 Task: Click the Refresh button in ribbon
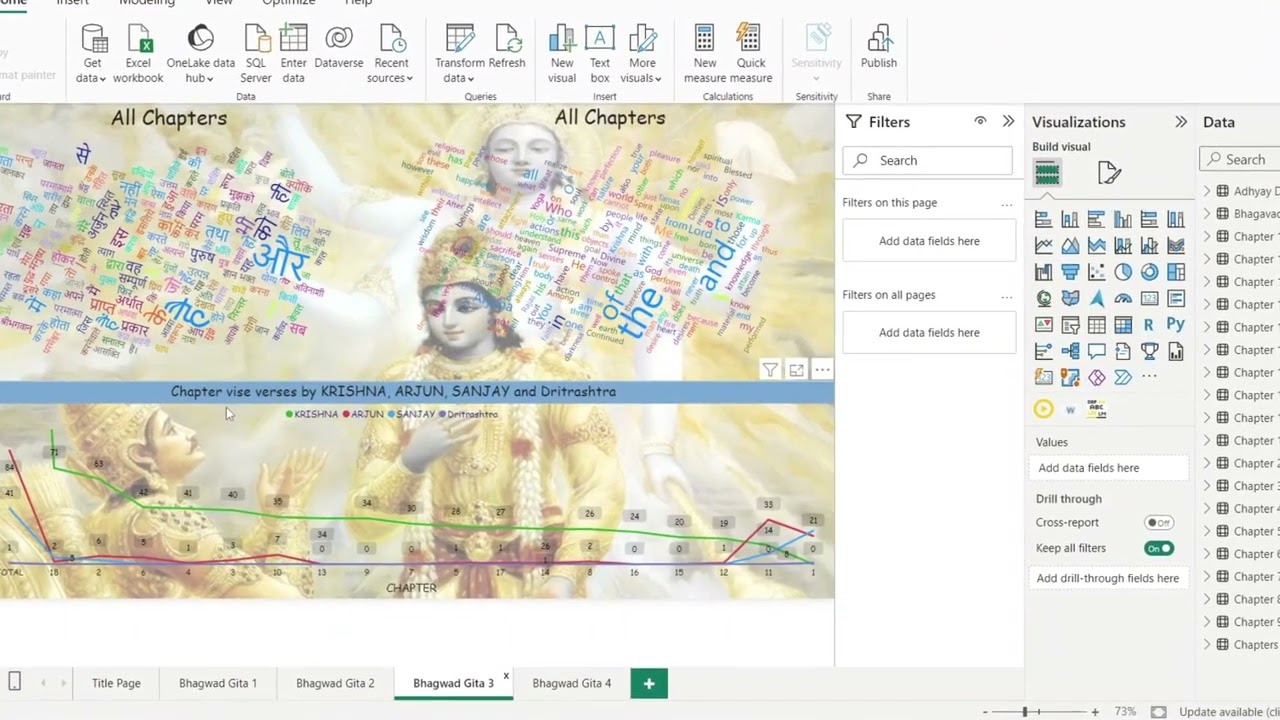coord(507,48)
